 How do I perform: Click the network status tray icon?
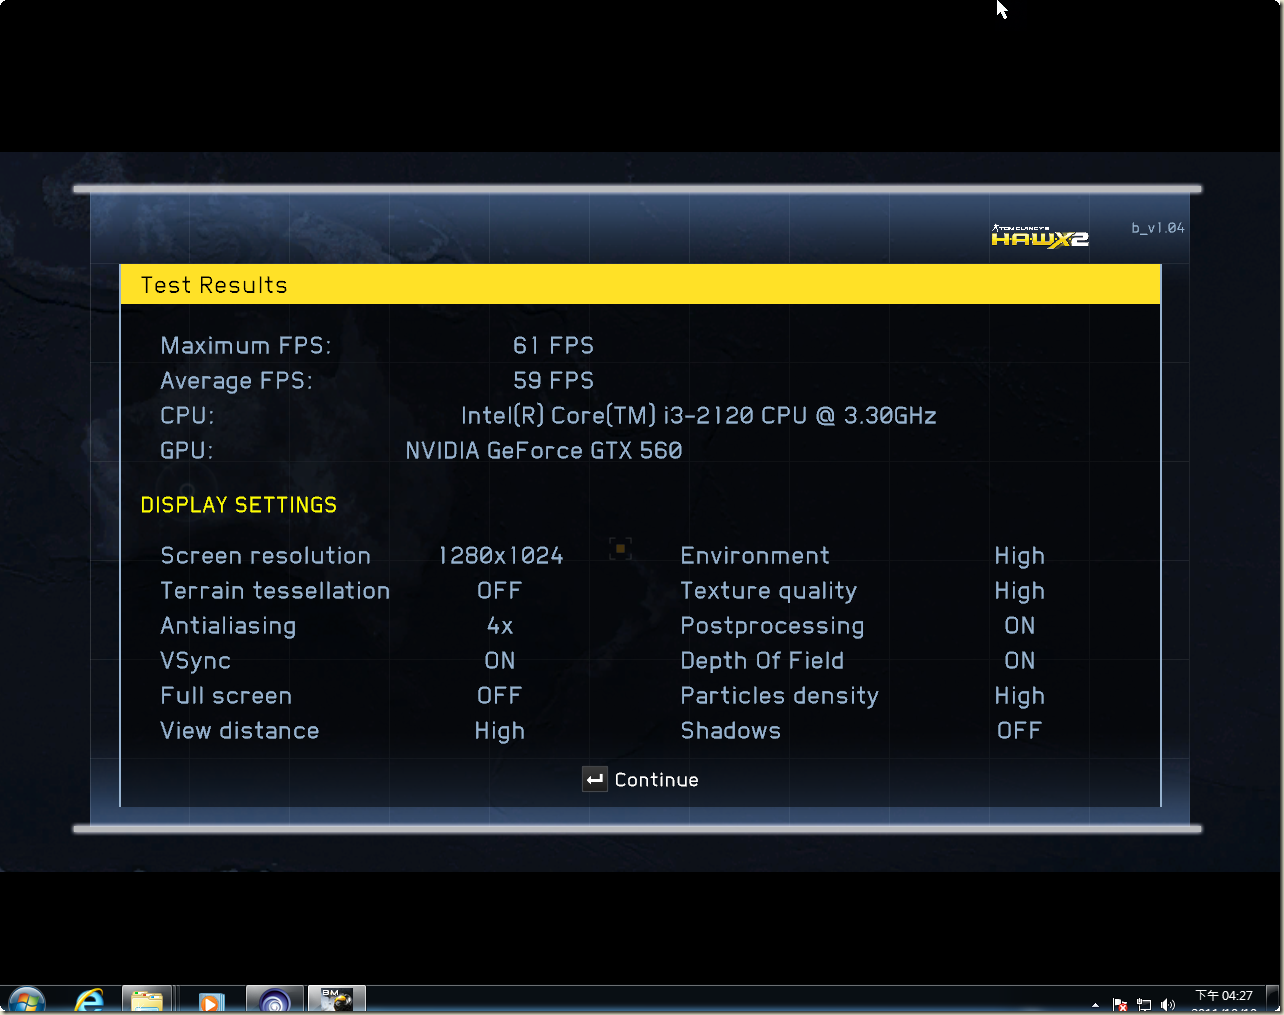(x=1144, y=1004)
